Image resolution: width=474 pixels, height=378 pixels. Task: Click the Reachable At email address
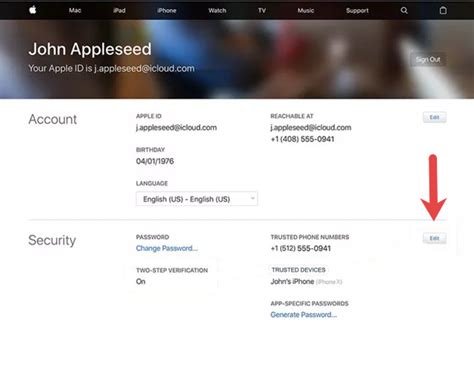(x=311, y=128)
